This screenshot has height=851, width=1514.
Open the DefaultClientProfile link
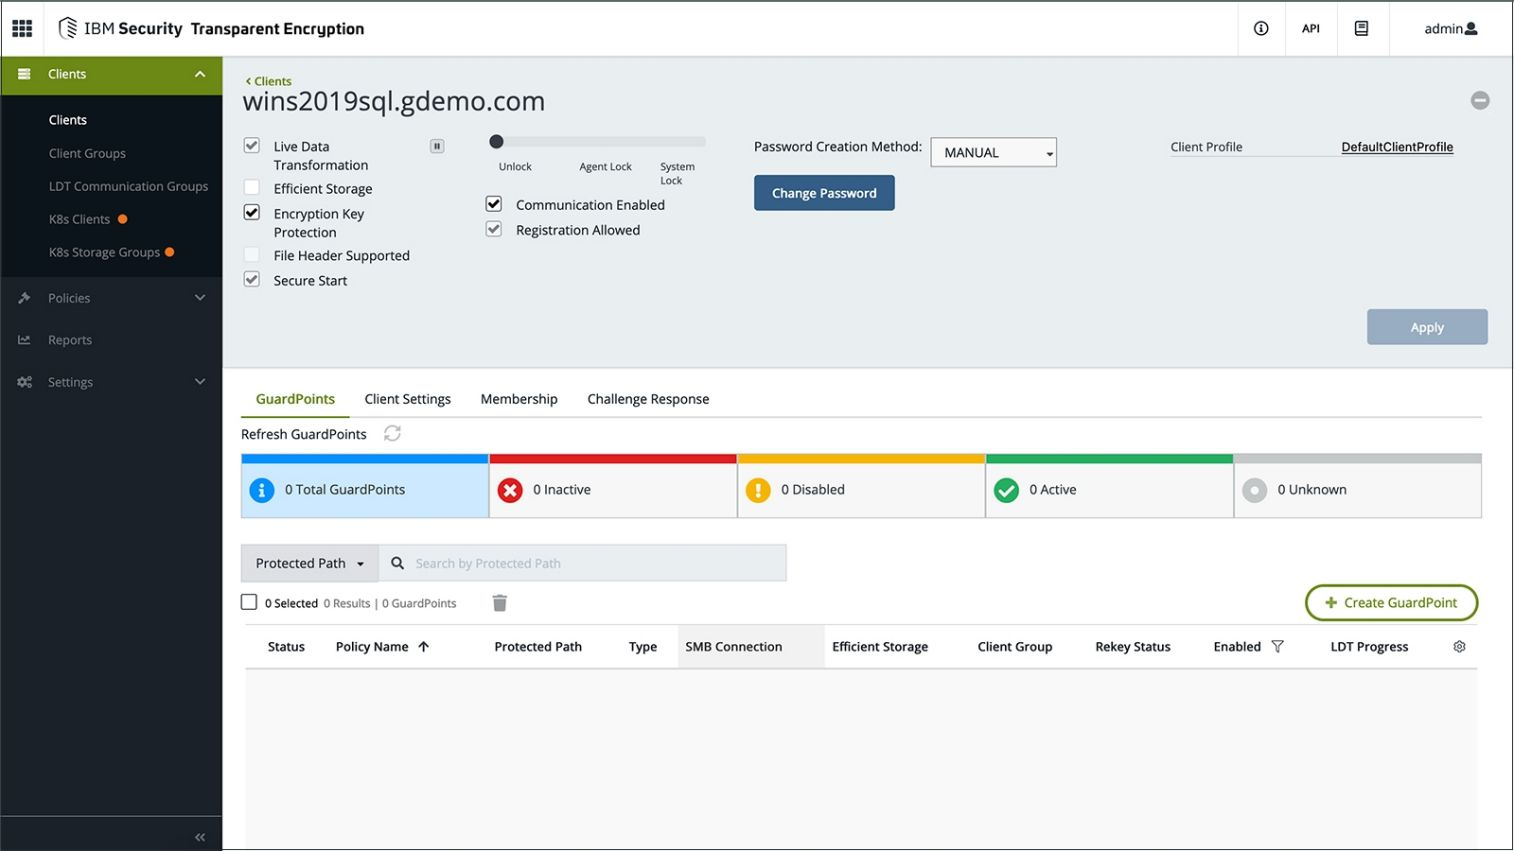click(1396, 147)
